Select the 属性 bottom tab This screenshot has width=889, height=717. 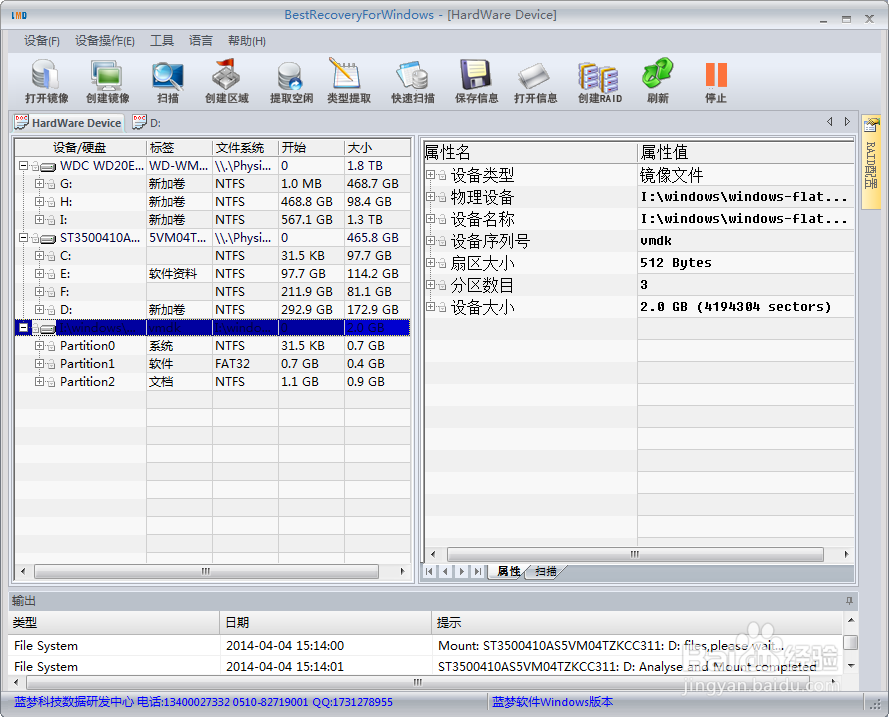click(509, 571)
